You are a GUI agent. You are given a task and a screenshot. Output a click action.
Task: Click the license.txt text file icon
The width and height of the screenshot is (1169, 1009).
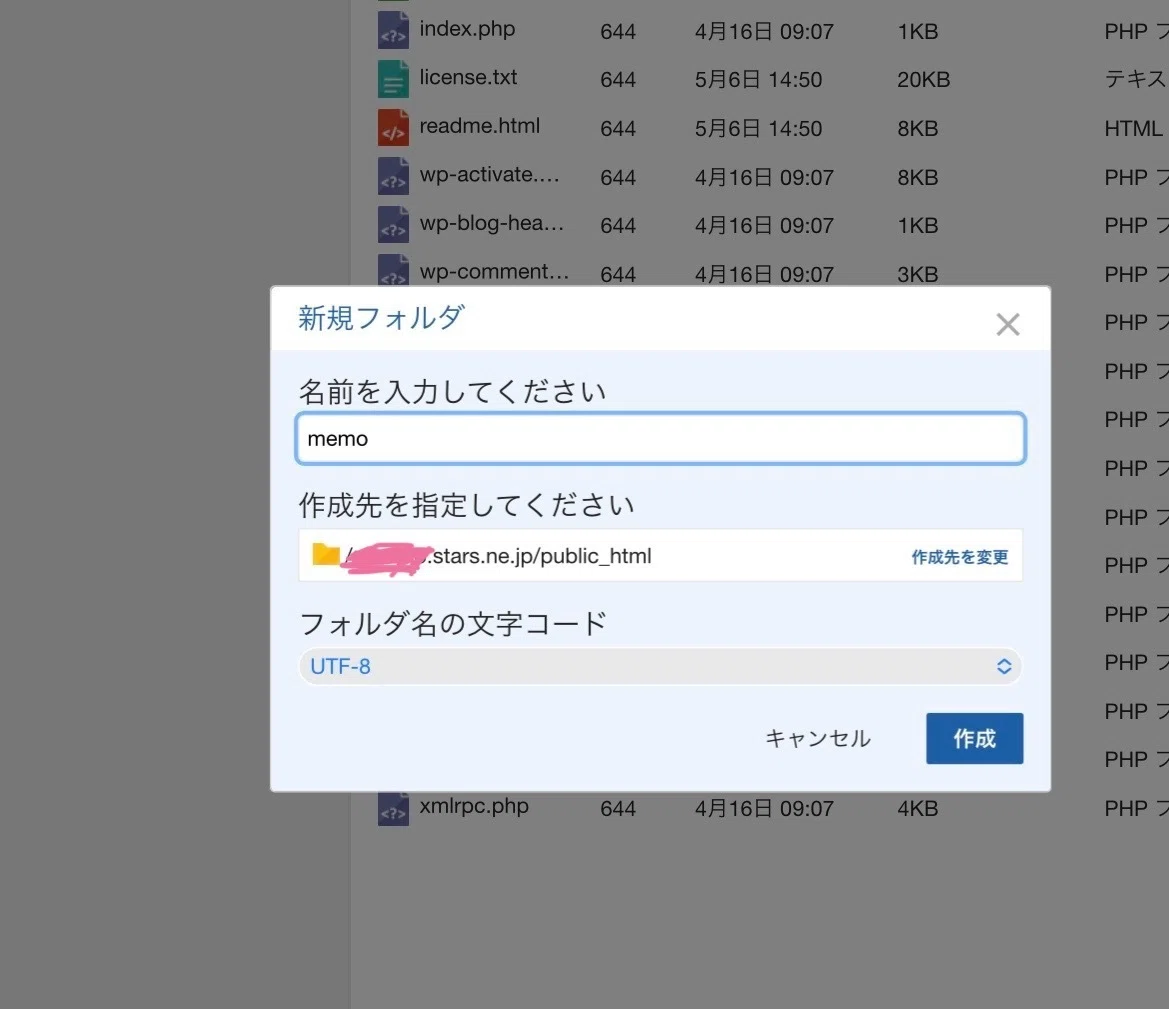pos(393,79)
